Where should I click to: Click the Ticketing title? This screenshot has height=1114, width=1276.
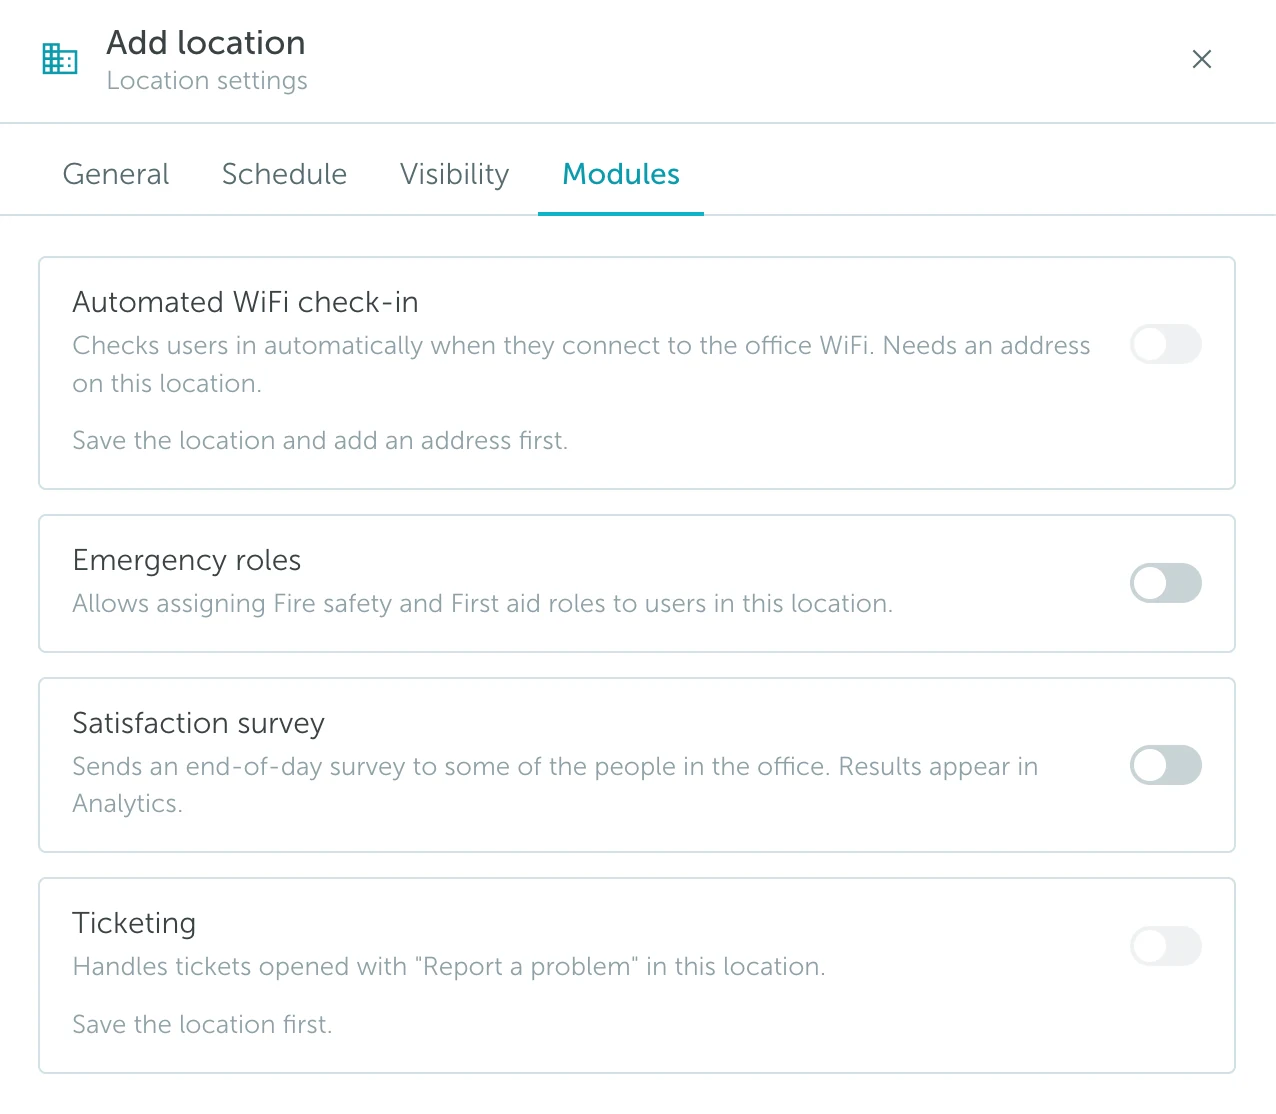point(134,923)
